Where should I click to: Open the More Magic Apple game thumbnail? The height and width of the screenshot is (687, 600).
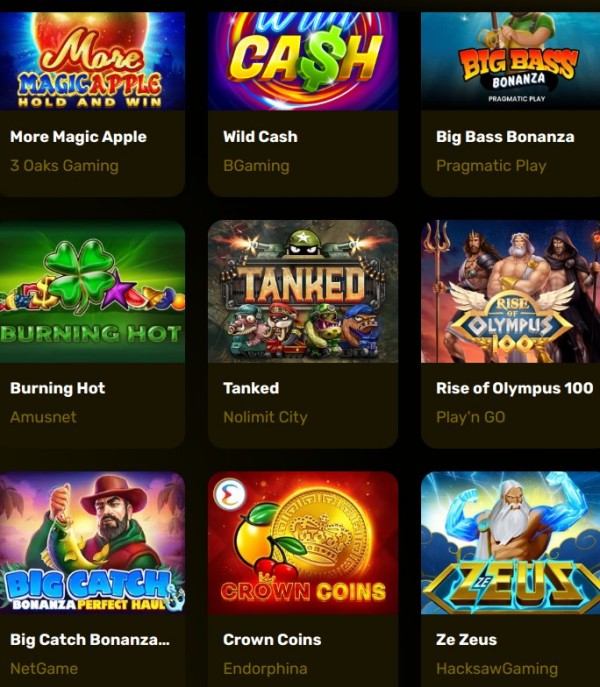(92, 61)
